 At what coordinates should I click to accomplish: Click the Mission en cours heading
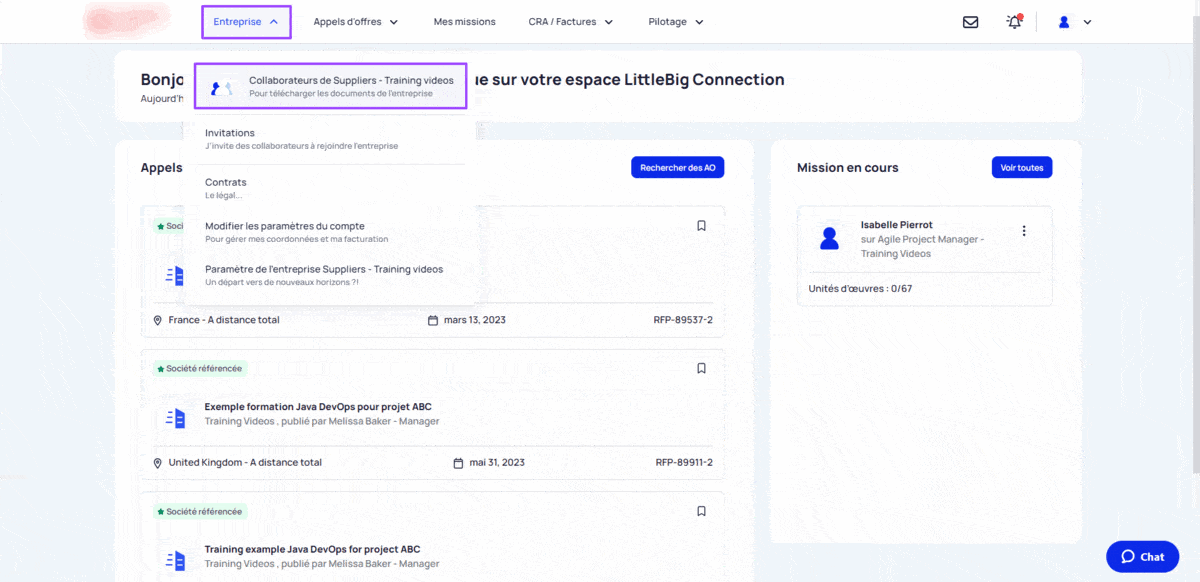tap(847, 168)
